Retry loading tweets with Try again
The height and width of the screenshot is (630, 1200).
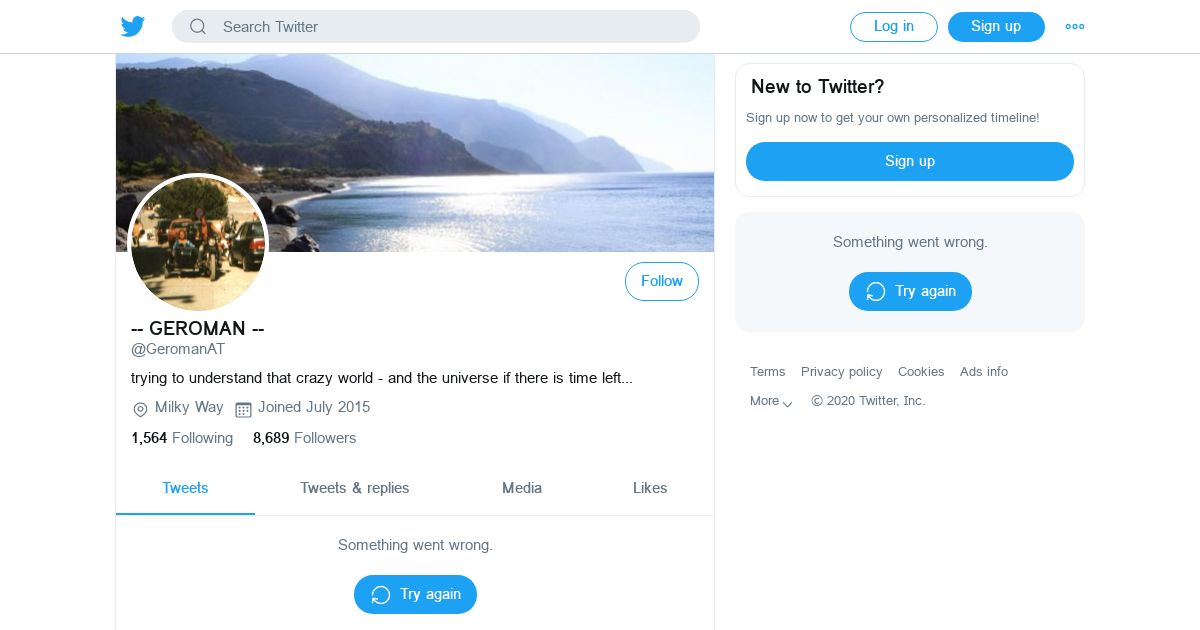(415, 594)
